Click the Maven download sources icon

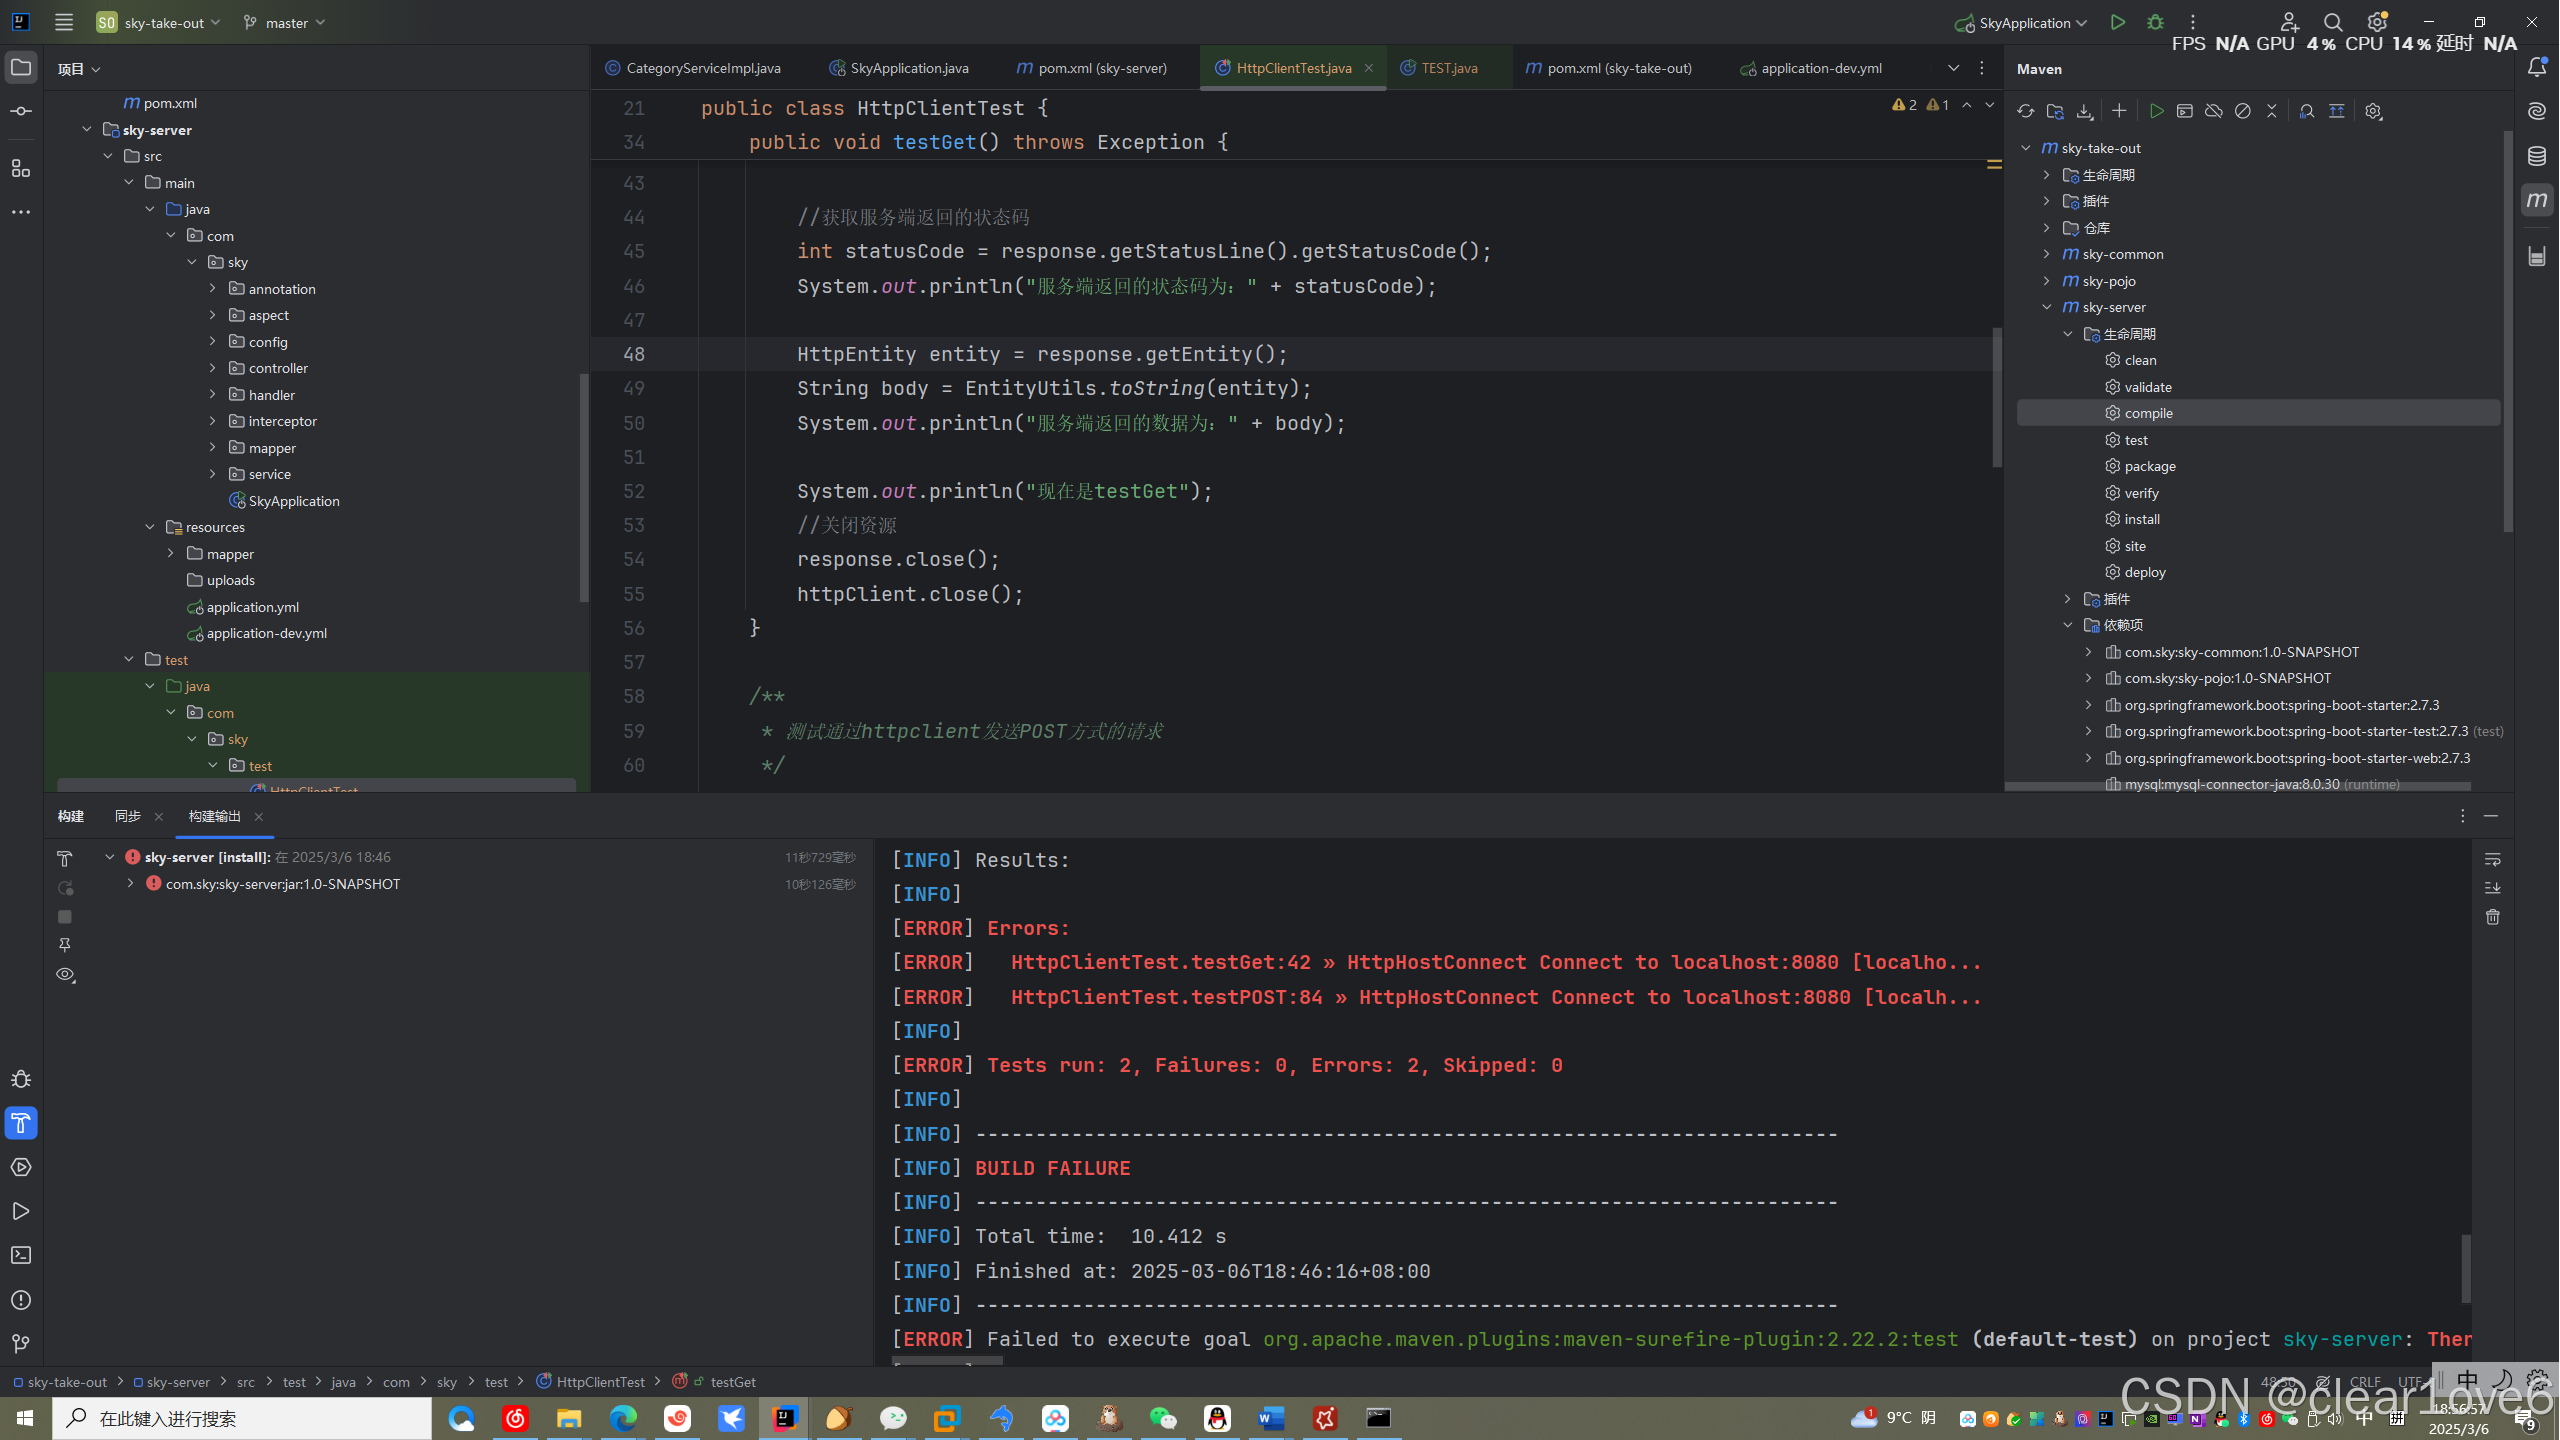(x=2084, y=111)
